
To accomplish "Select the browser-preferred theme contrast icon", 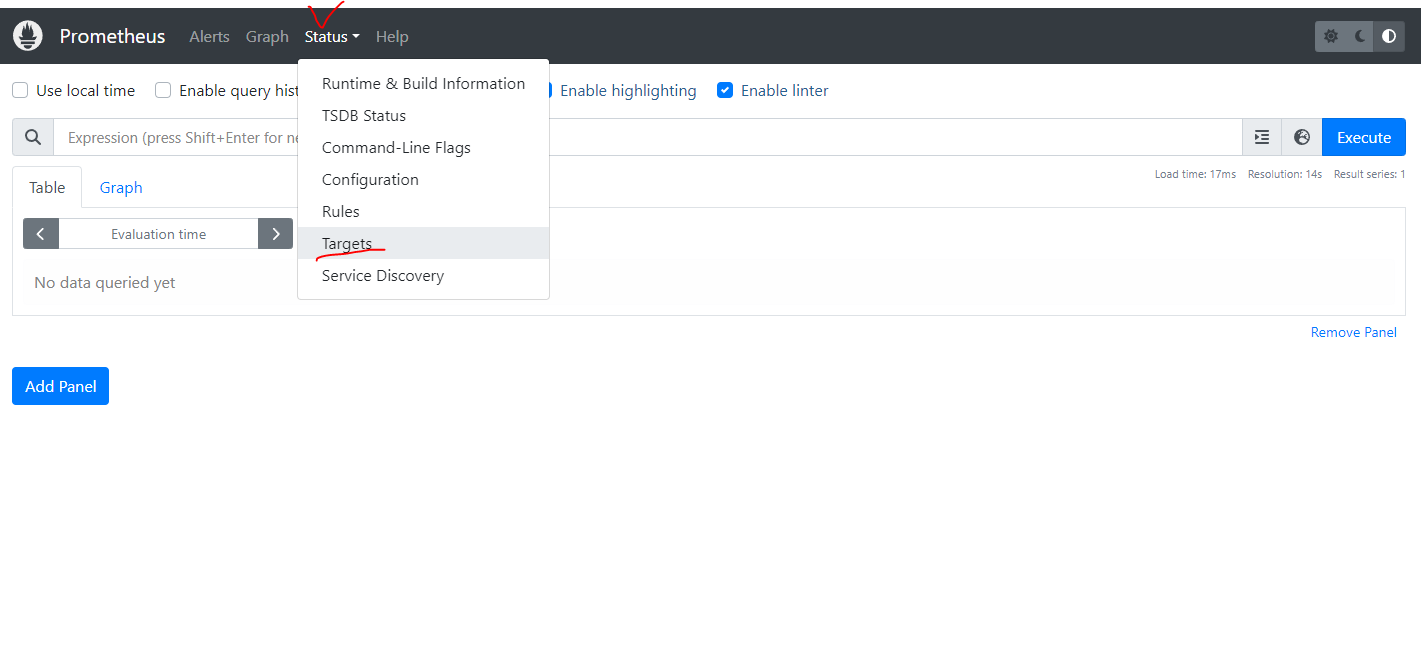I will [x=1389, y=36].
